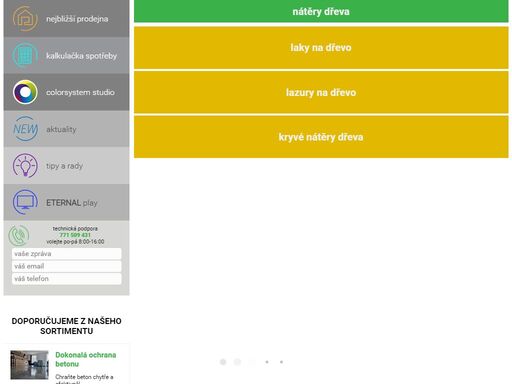Select the fourth carousel pagination dot

tap(267, 362)
